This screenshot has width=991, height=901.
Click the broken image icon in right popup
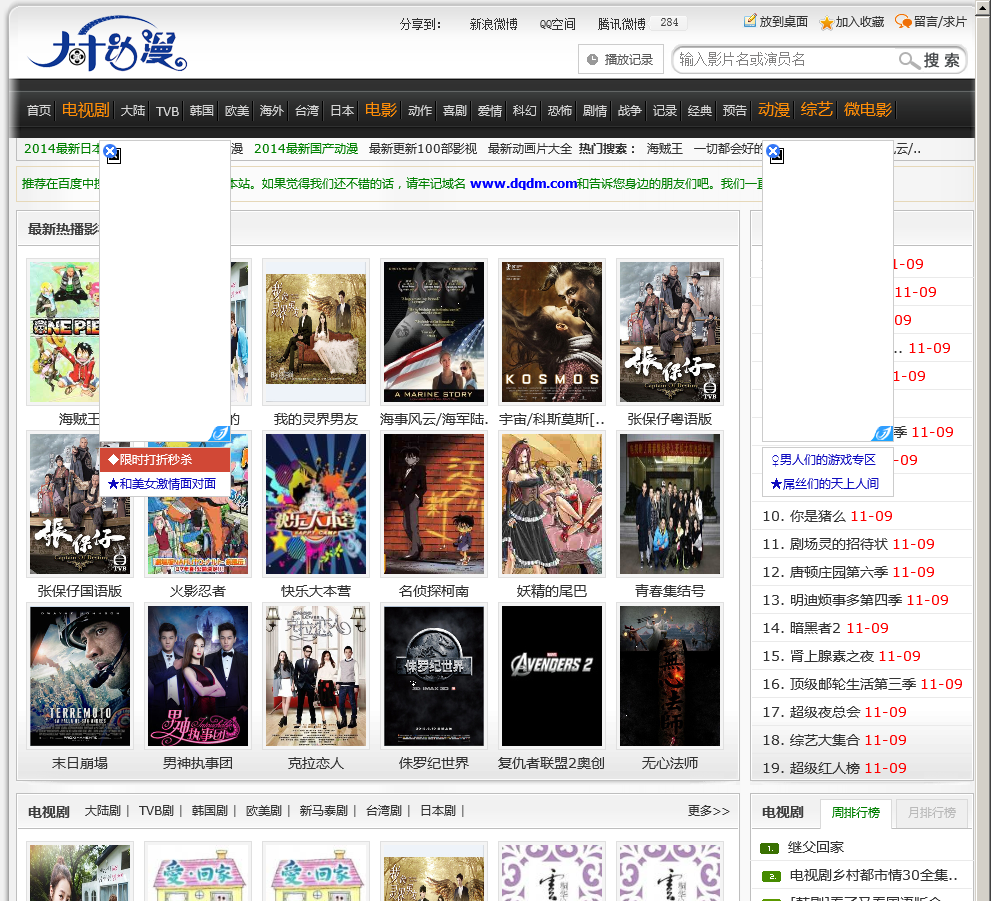coord(778,156)
